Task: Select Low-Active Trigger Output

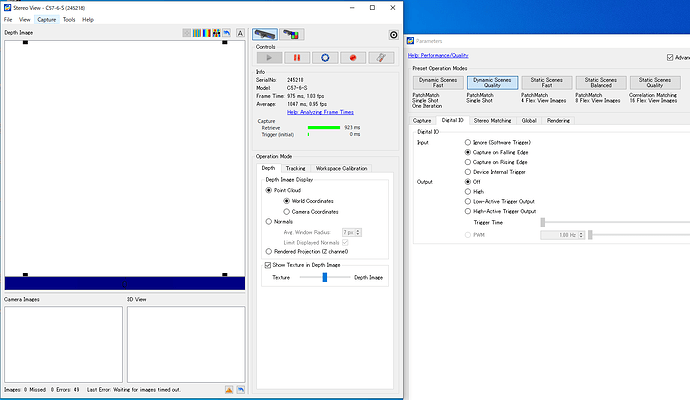Action: (468, 202)
